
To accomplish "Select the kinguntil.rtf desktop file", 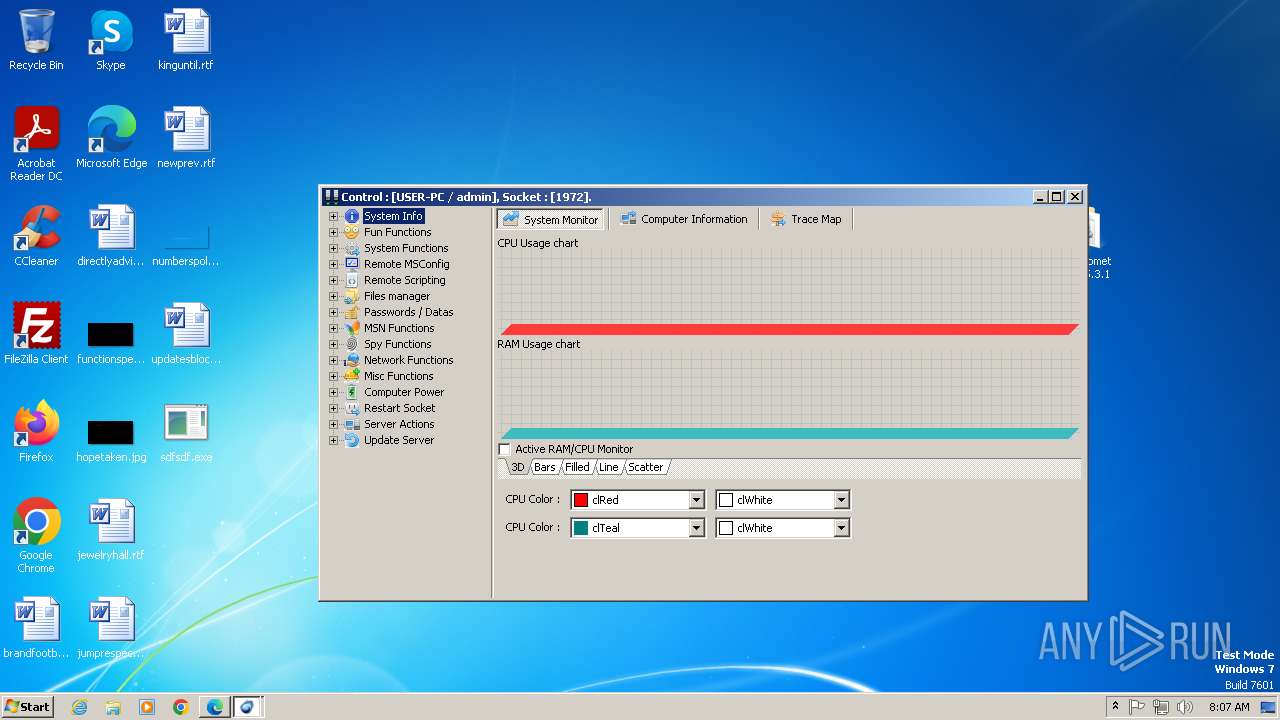I will [x=186, y=40].
